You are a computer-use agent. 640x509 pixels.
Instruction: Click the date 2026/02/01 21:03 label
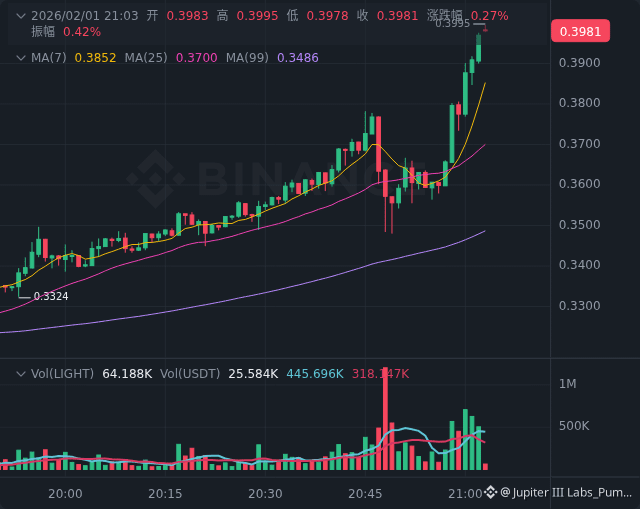coord(85,16)
